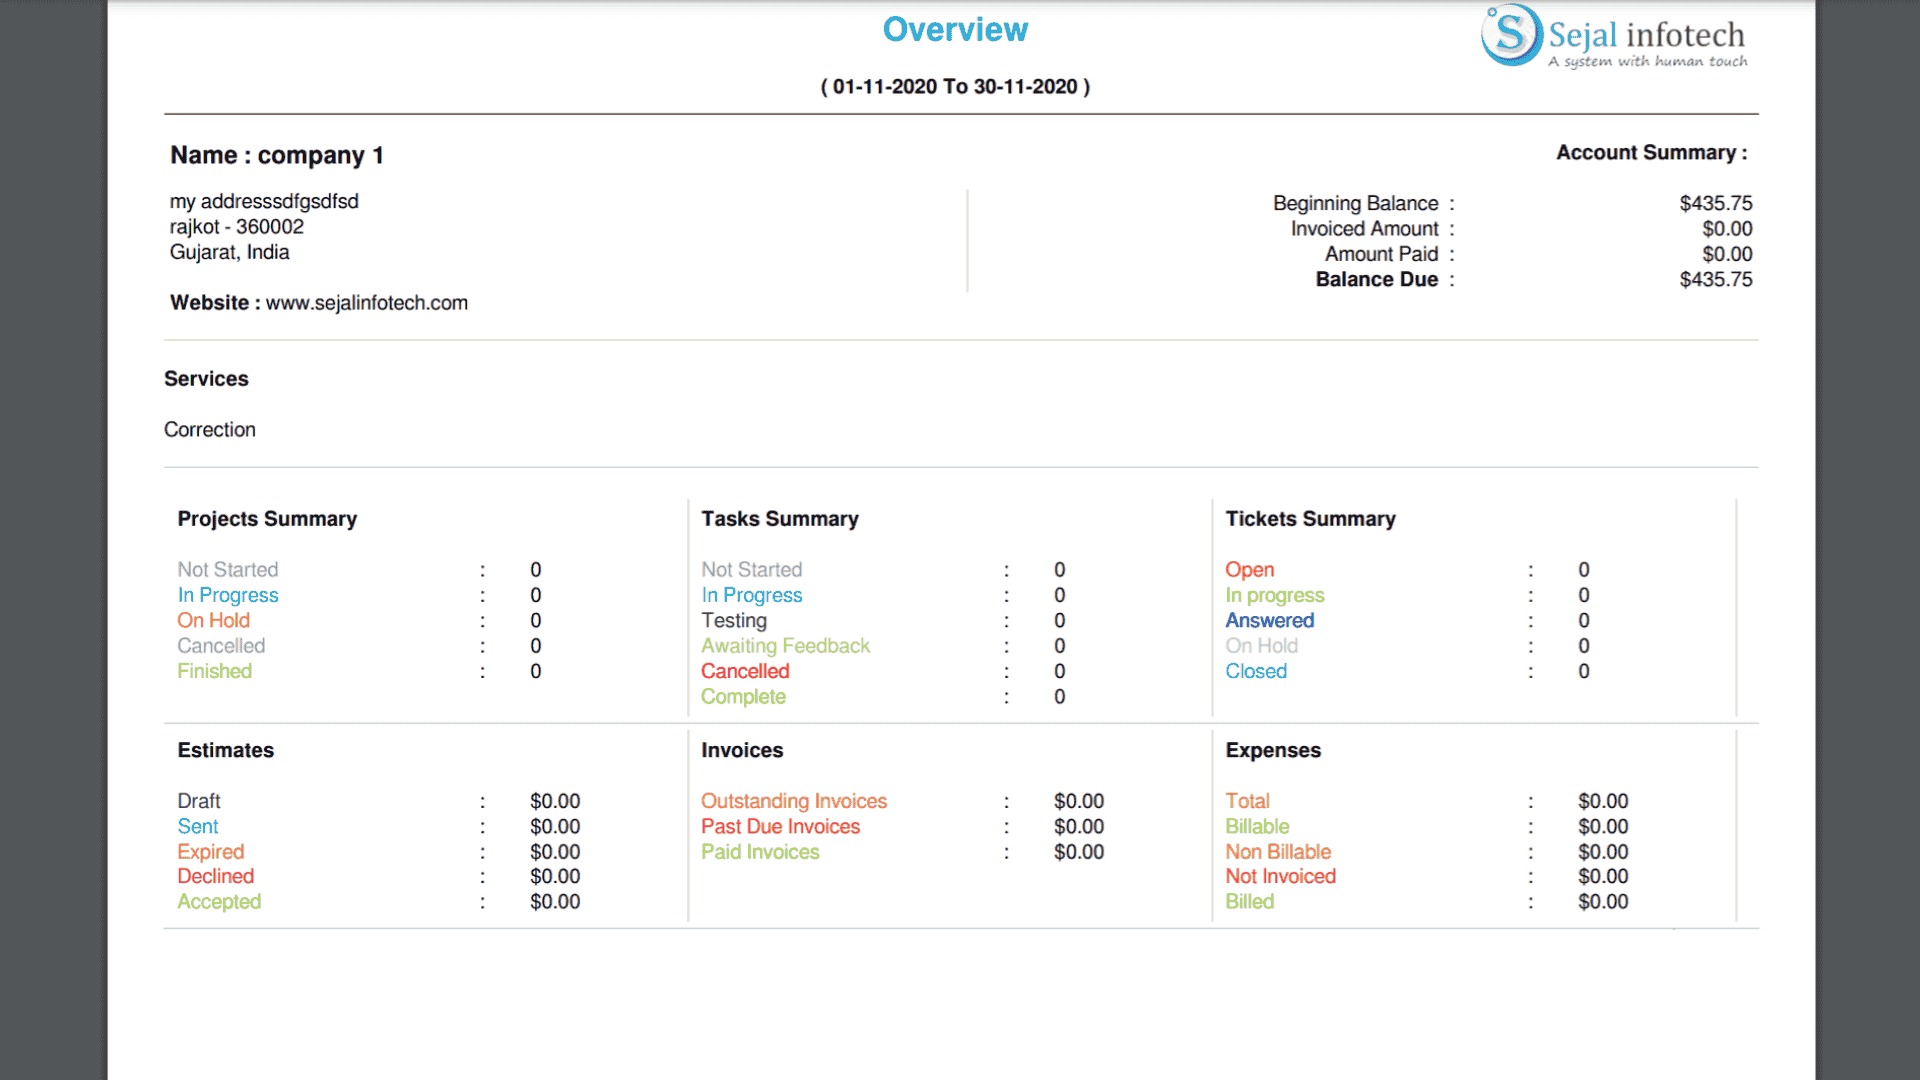The height and width of the screenshot is (1080, 1920).
Task: Click the Correction service entry
Action: pyautogui.click(x=210, y=429)
